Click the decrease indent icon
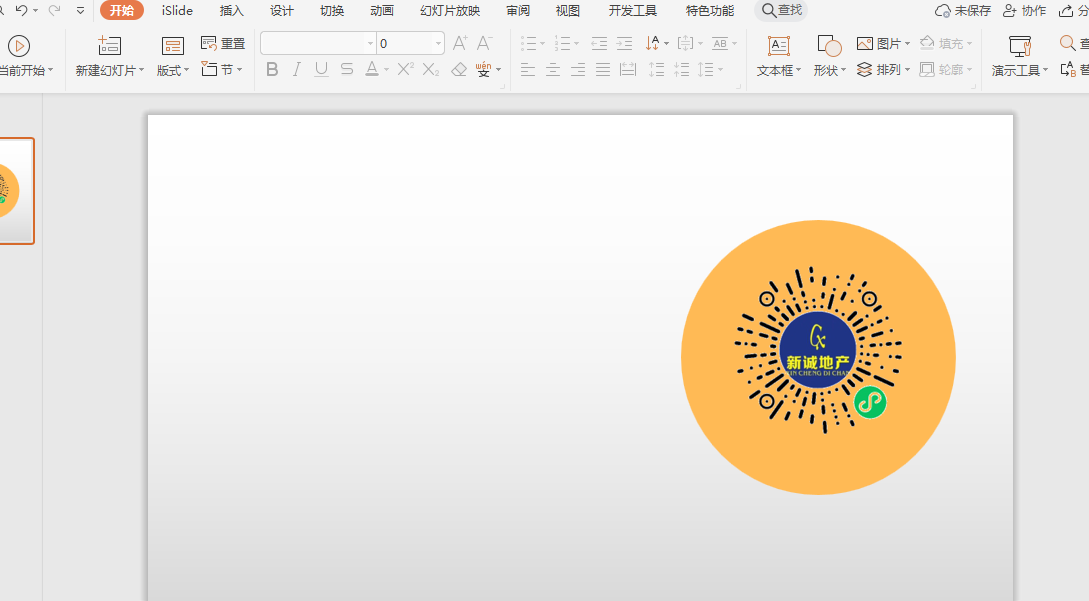Image resolution: width=1089 pixels, height=601 pixels. click(x=599, y=44)
